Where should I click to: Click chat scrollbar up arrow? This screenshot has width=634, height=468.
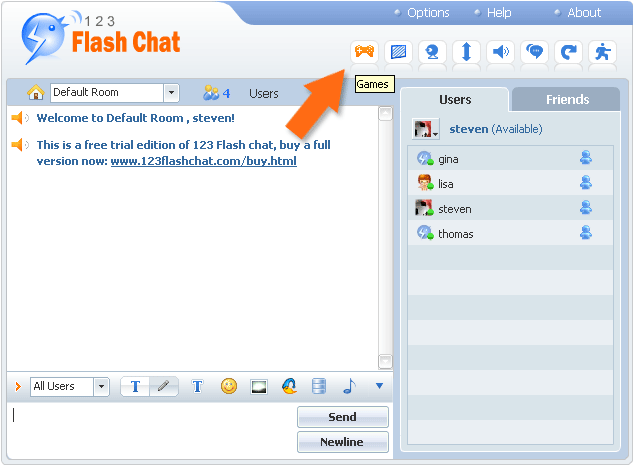pos(385,114)
